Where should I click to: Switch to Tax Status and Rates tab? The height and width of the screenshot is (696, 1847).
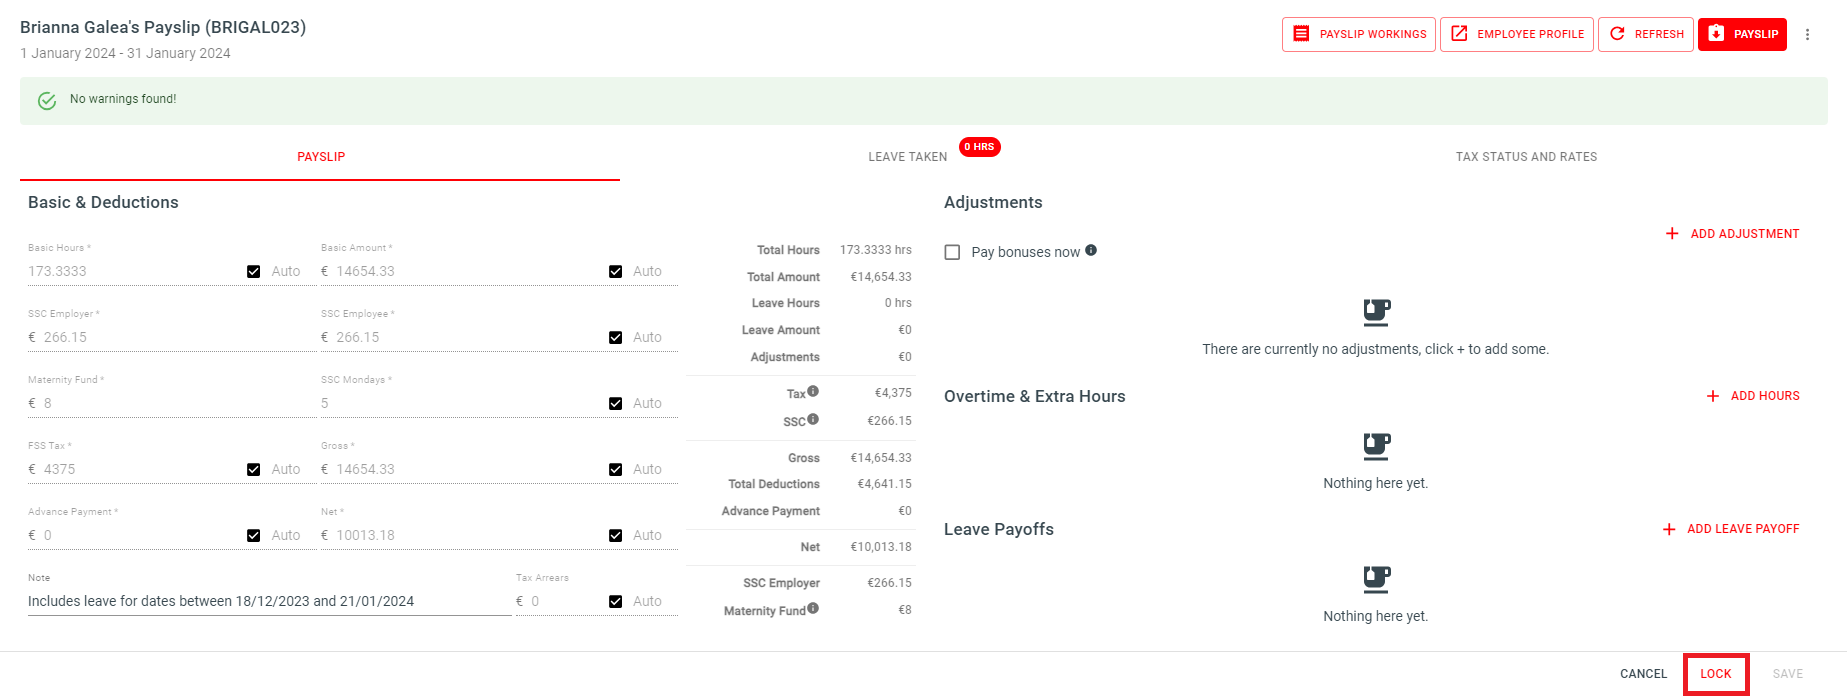[1526, 157]
